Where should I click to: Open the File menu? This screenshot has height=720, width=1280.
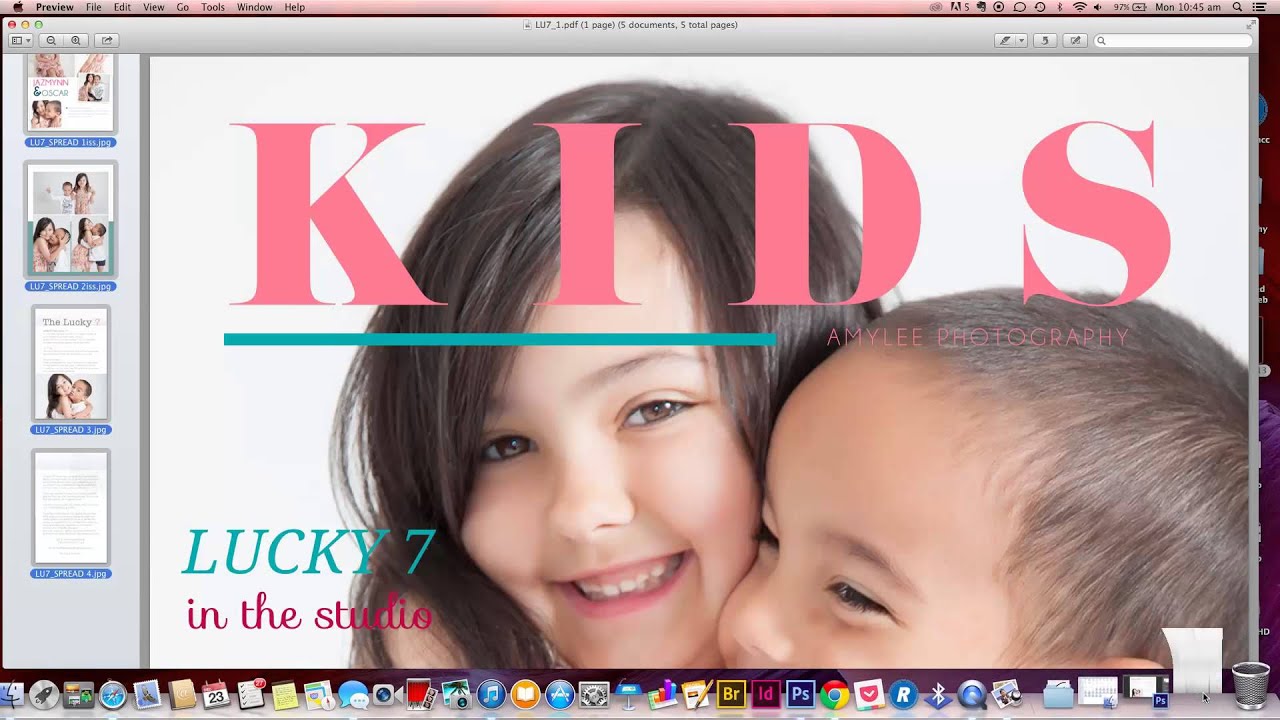93,7
